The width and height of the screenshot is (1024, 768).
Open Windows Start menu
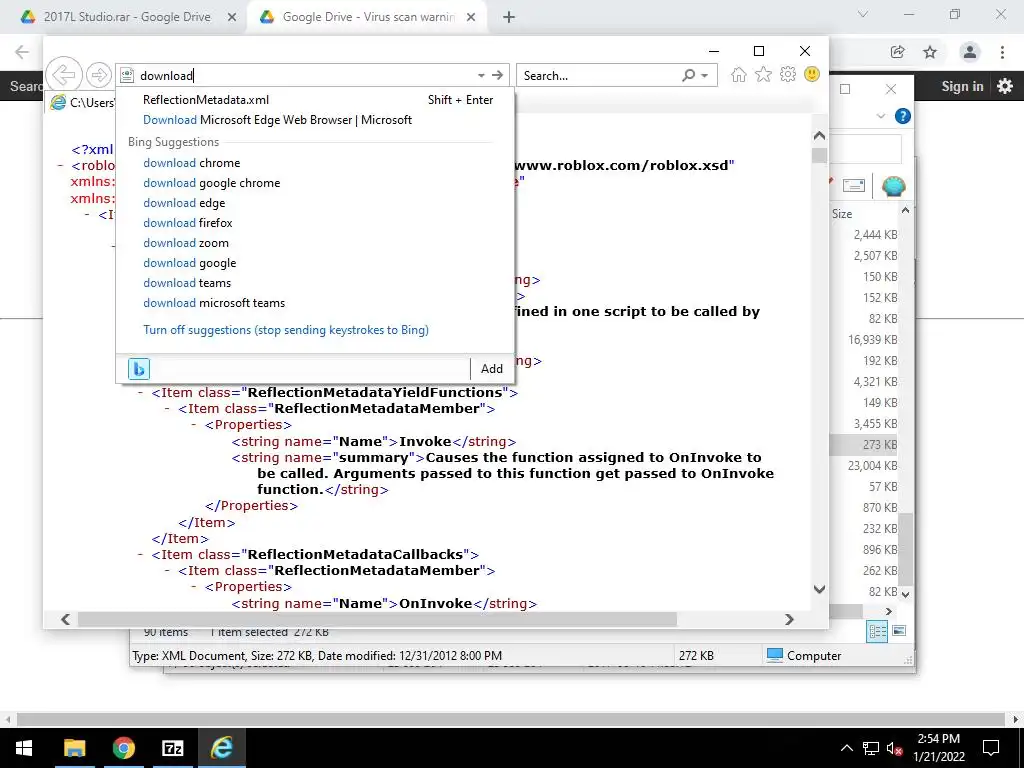[x=24, y=748]
